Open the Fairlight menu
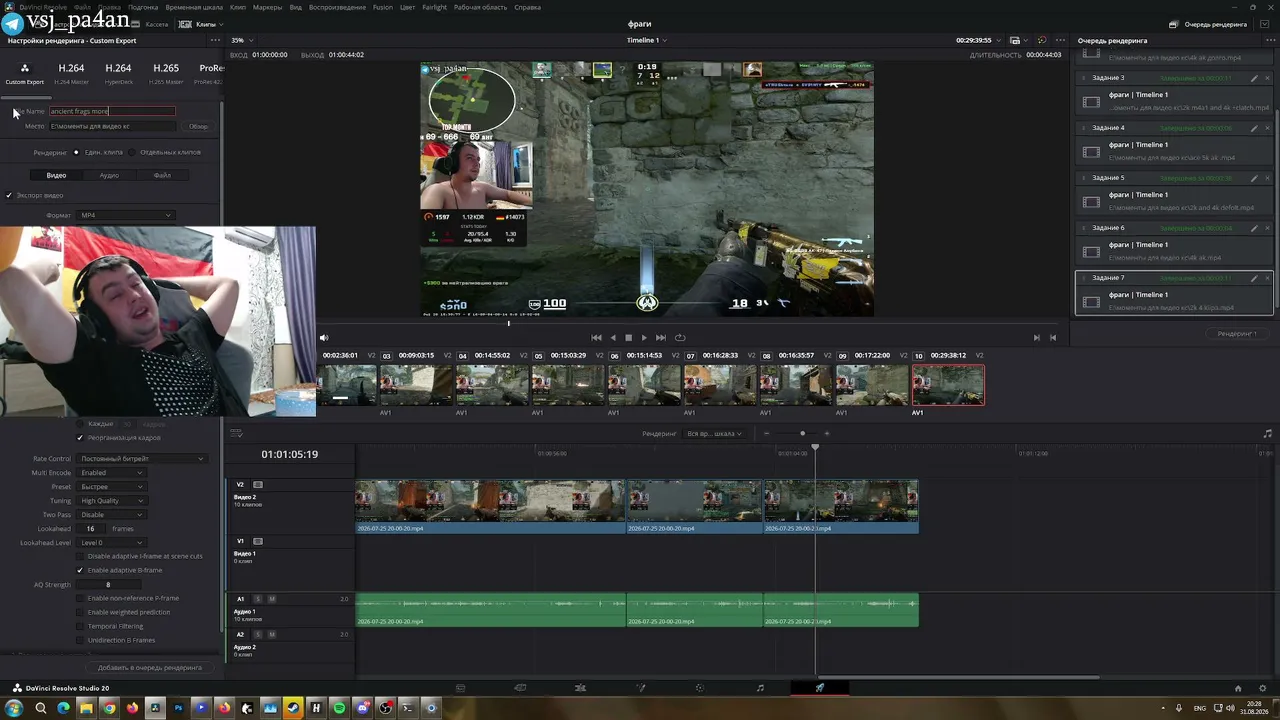Image resolution: width=1280 pixels, height=720 pixels. click(x=434, y=7)
